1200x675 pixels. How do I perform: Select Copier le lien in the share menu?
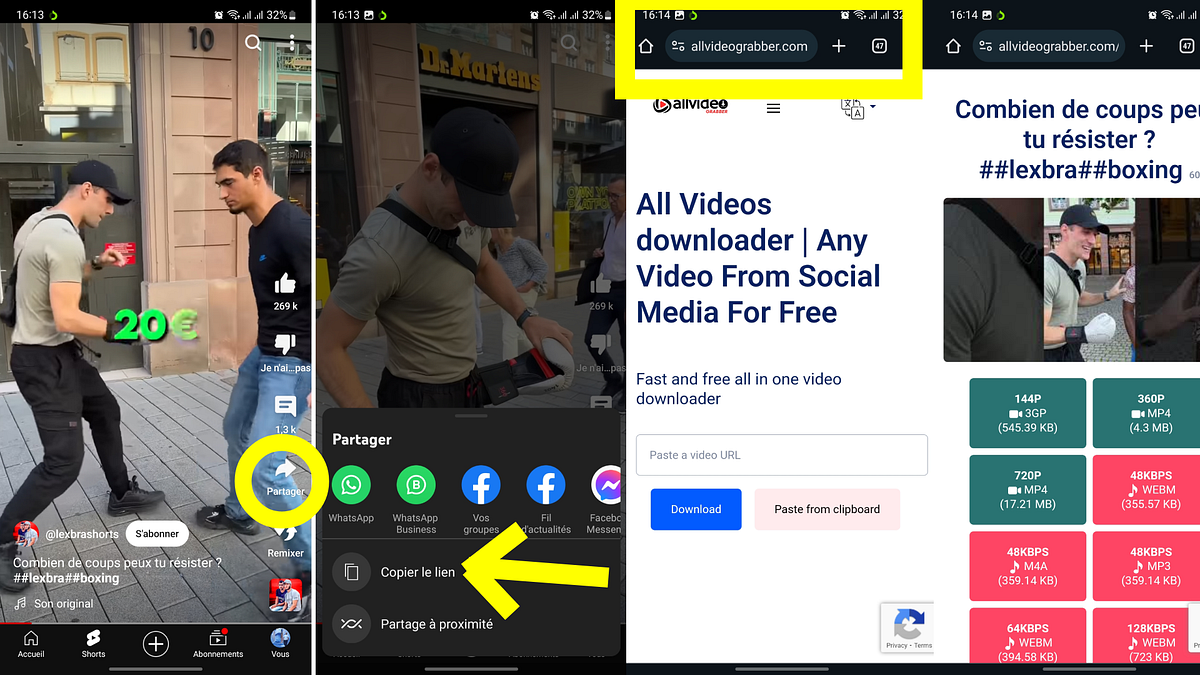[x=420, y=572]
